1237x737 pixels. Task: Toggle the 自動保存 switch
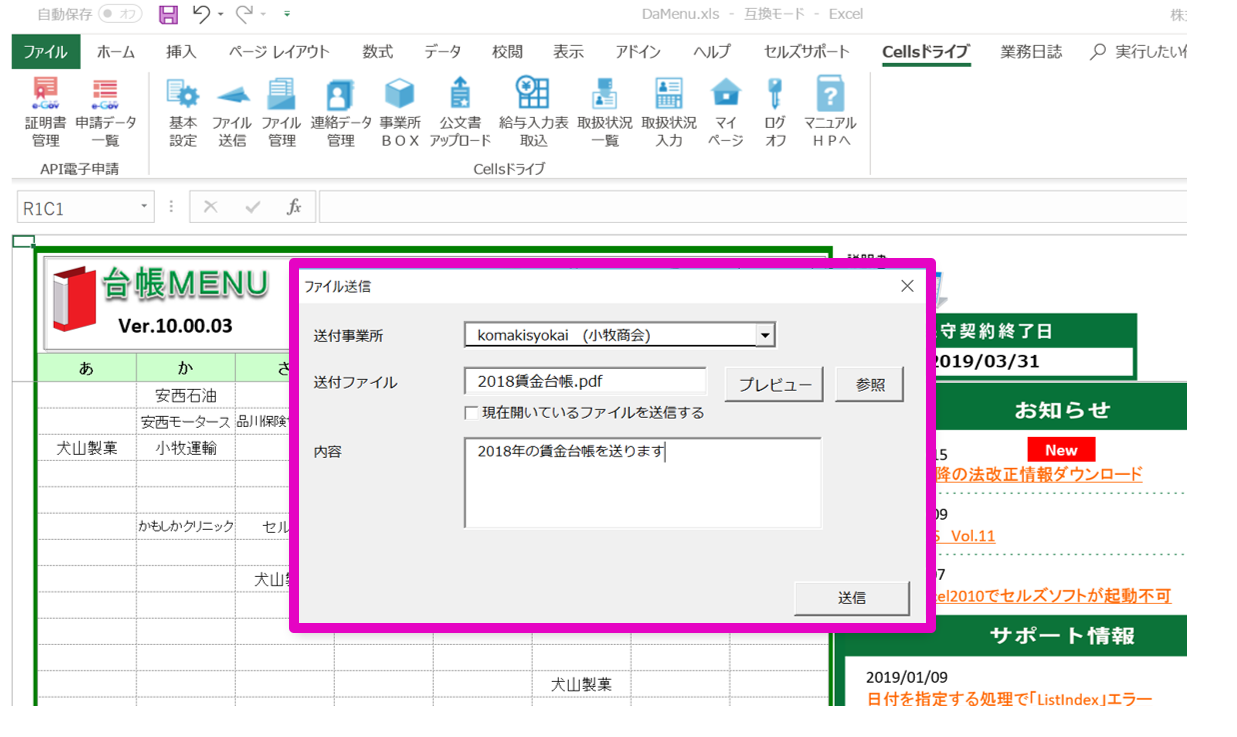pyautogui.click(x=121, y=15)
